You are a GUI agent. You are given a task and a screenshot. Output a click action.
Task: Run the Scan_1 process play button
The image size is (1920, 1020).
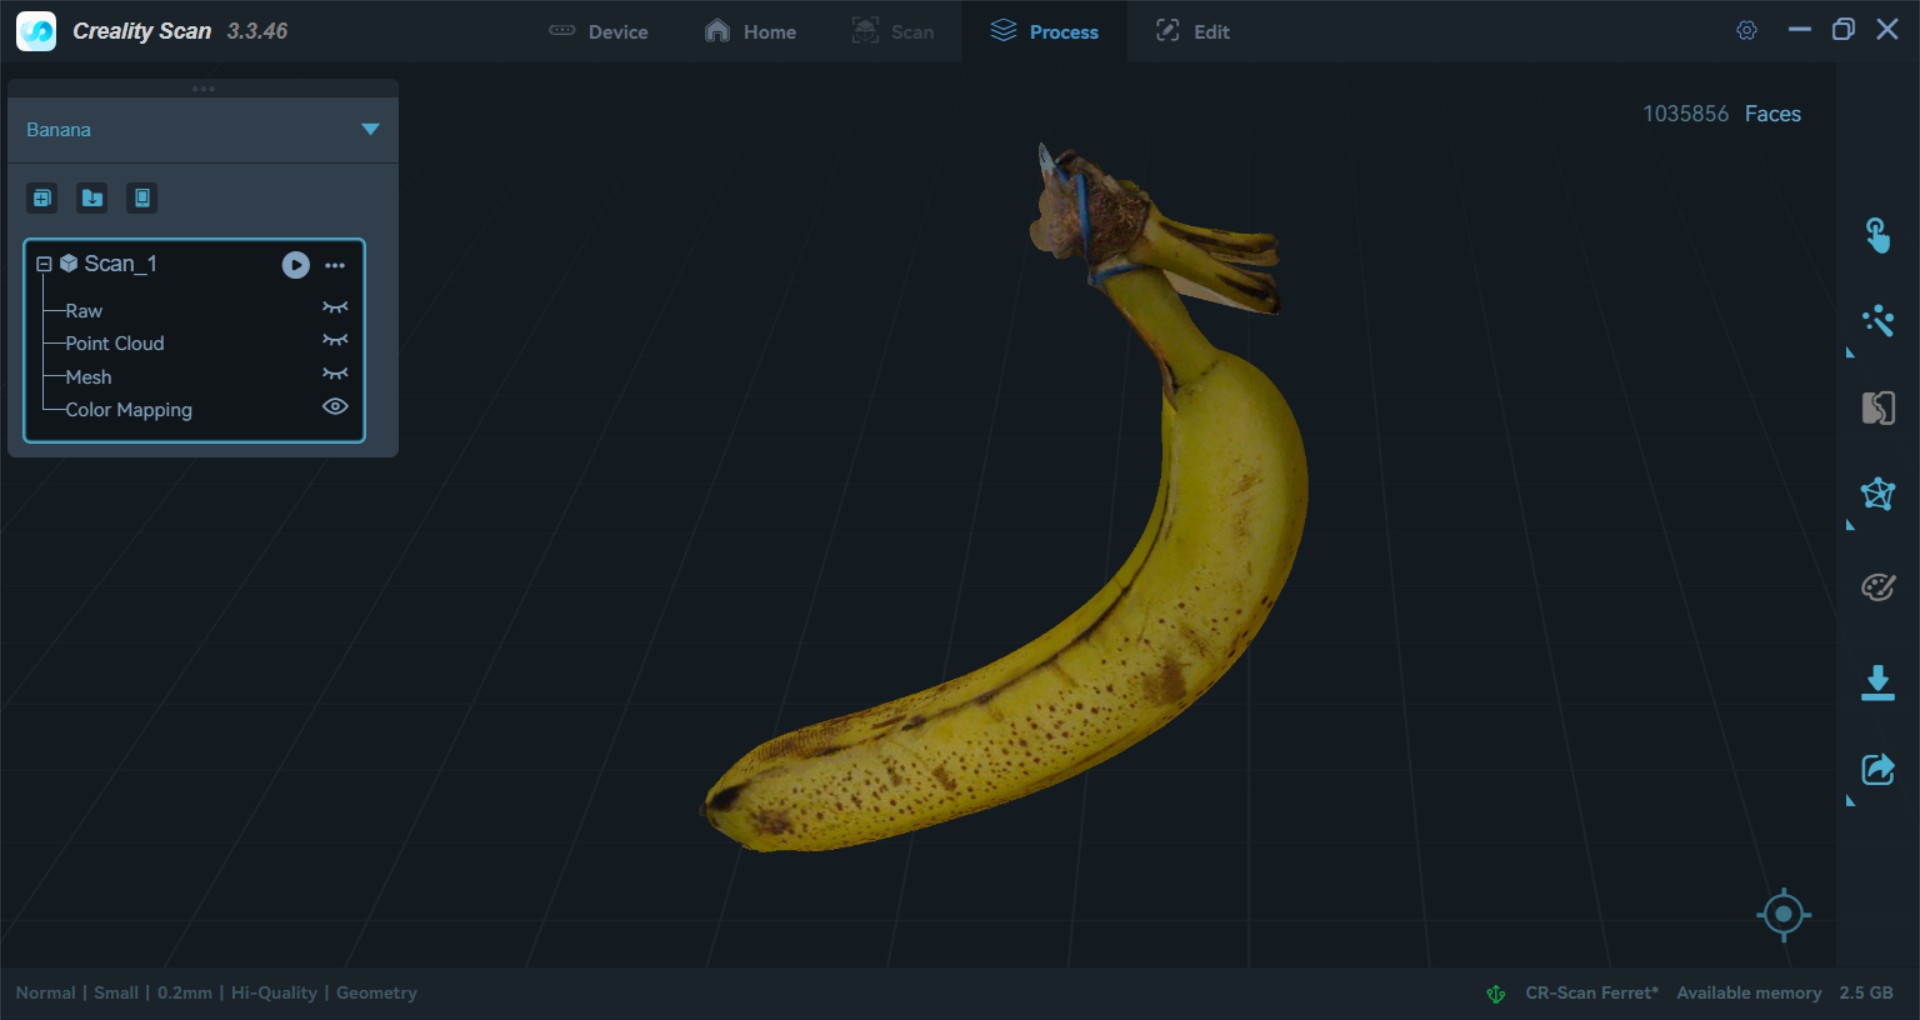tap(295, 265)
